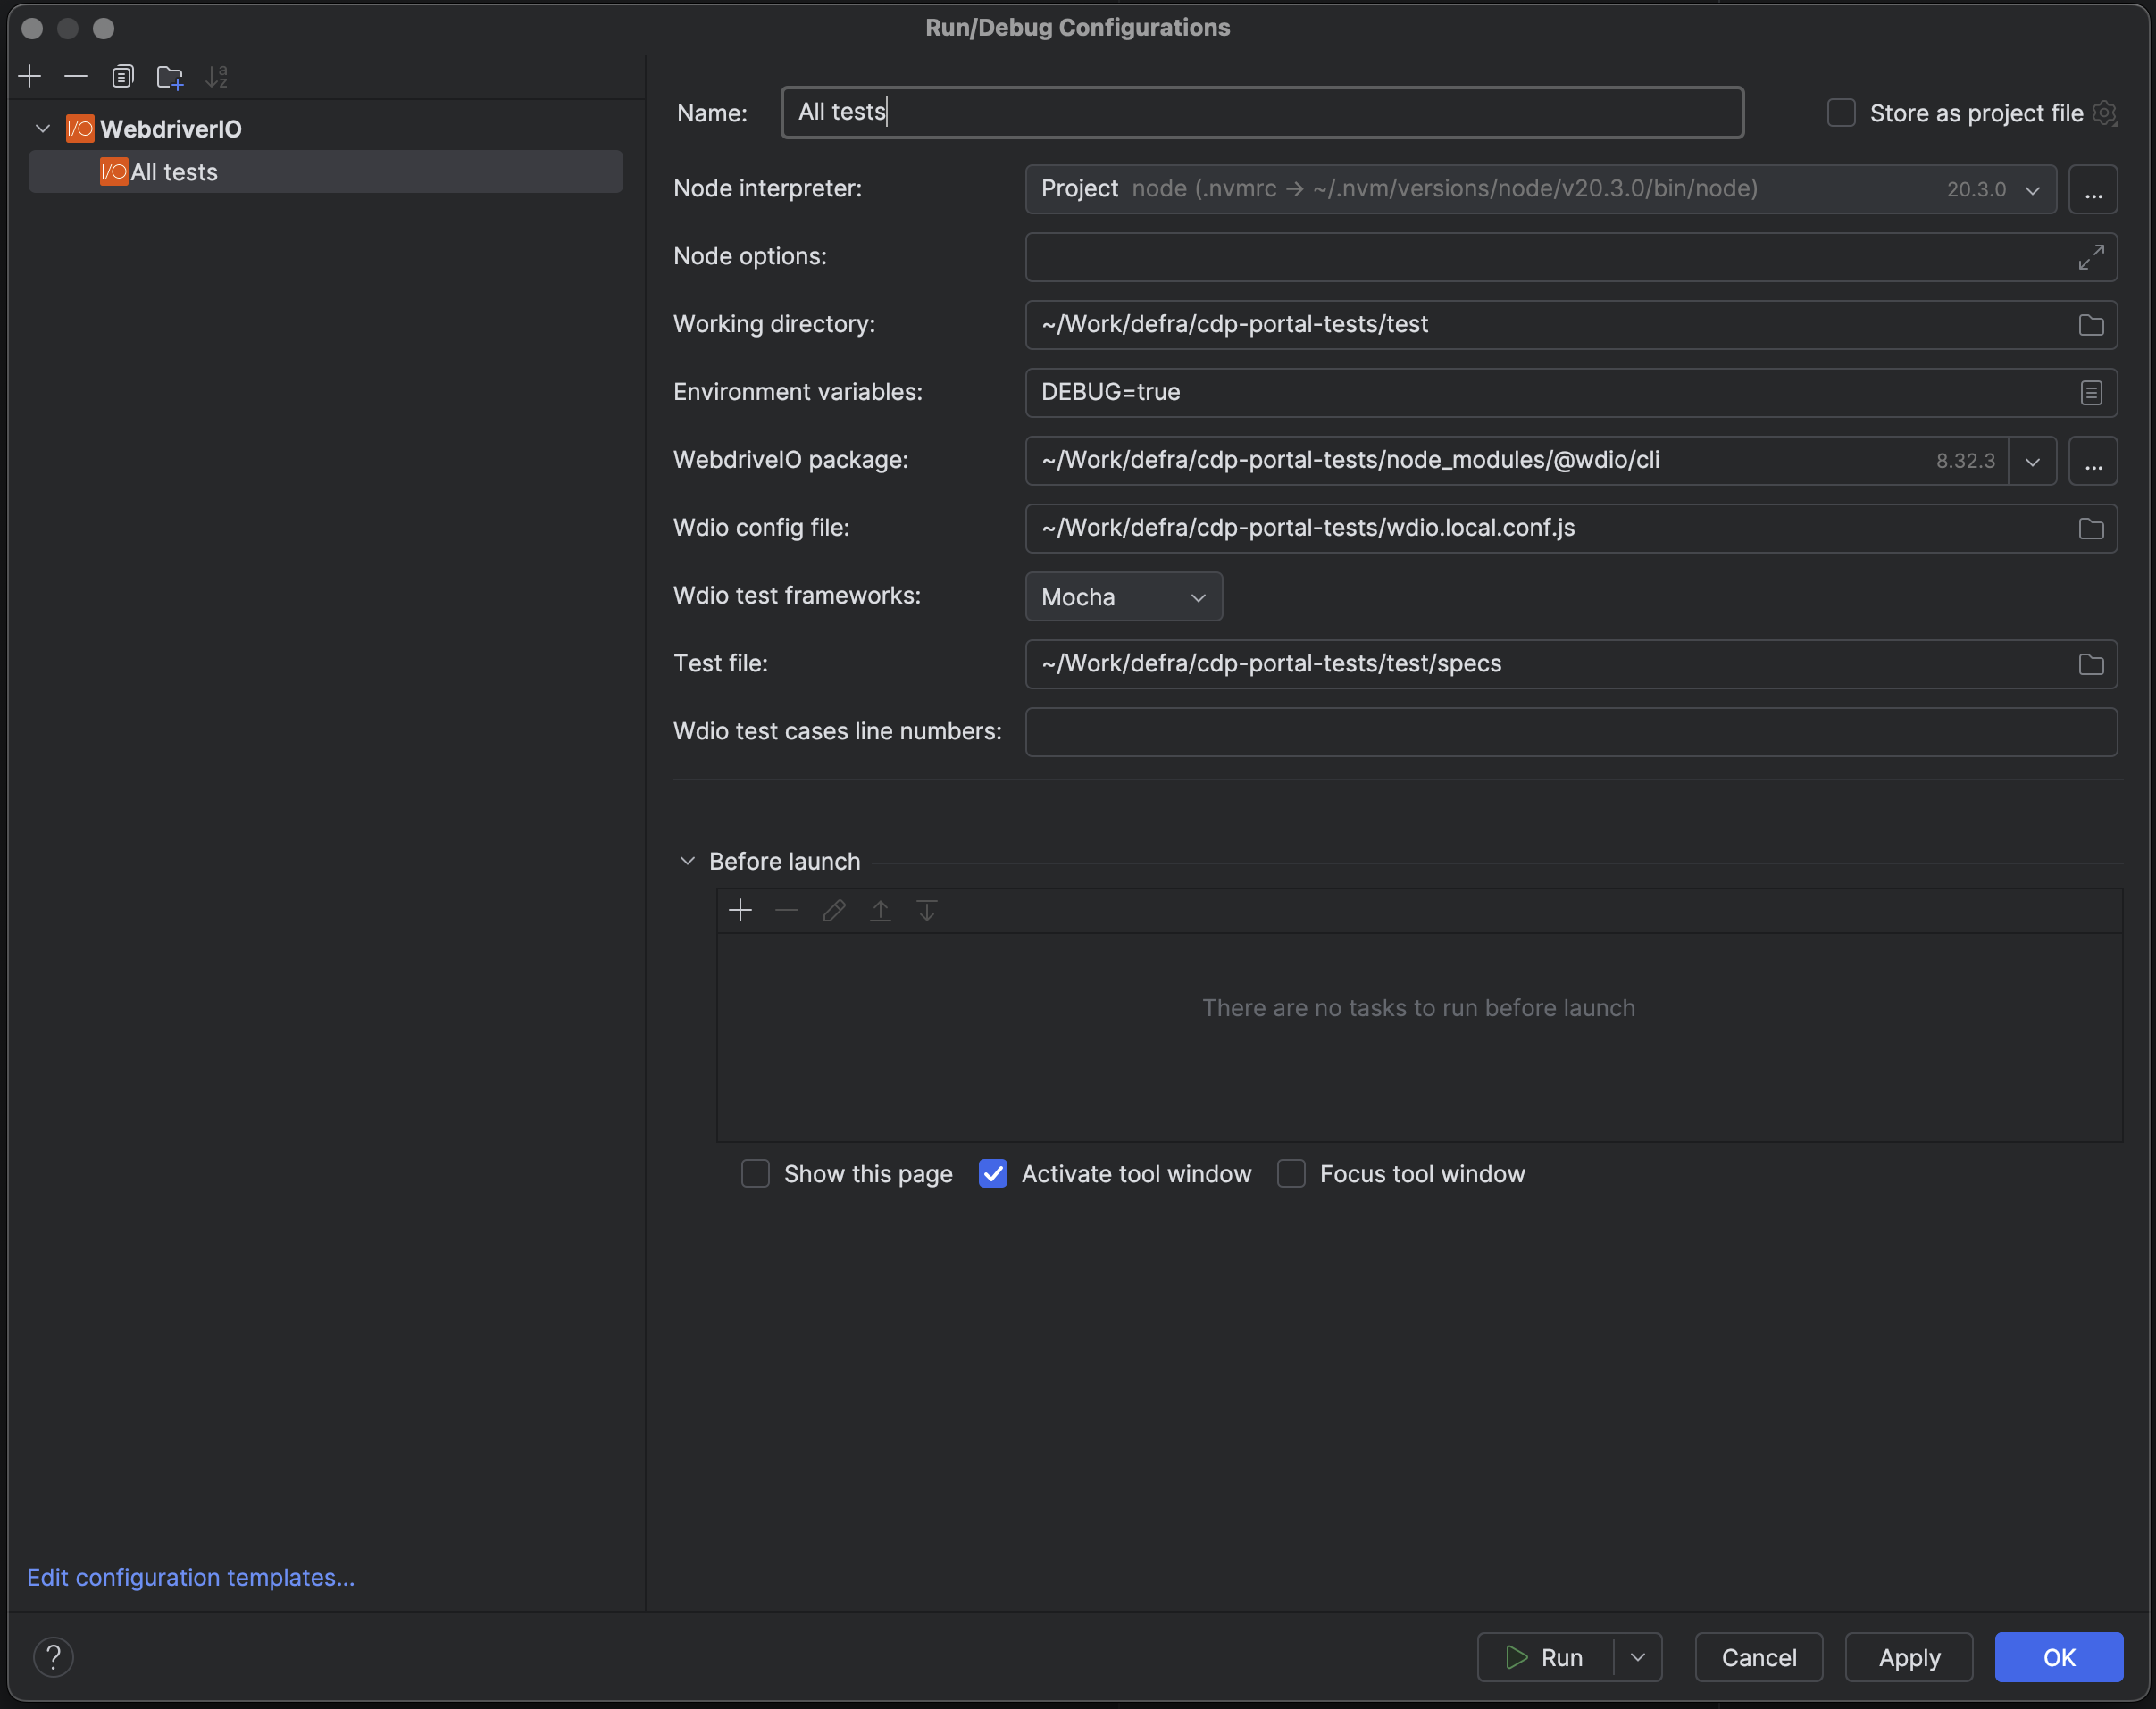Click the Wdio test cases line numbers field

pyautogui.click(x=1571, y=732)
